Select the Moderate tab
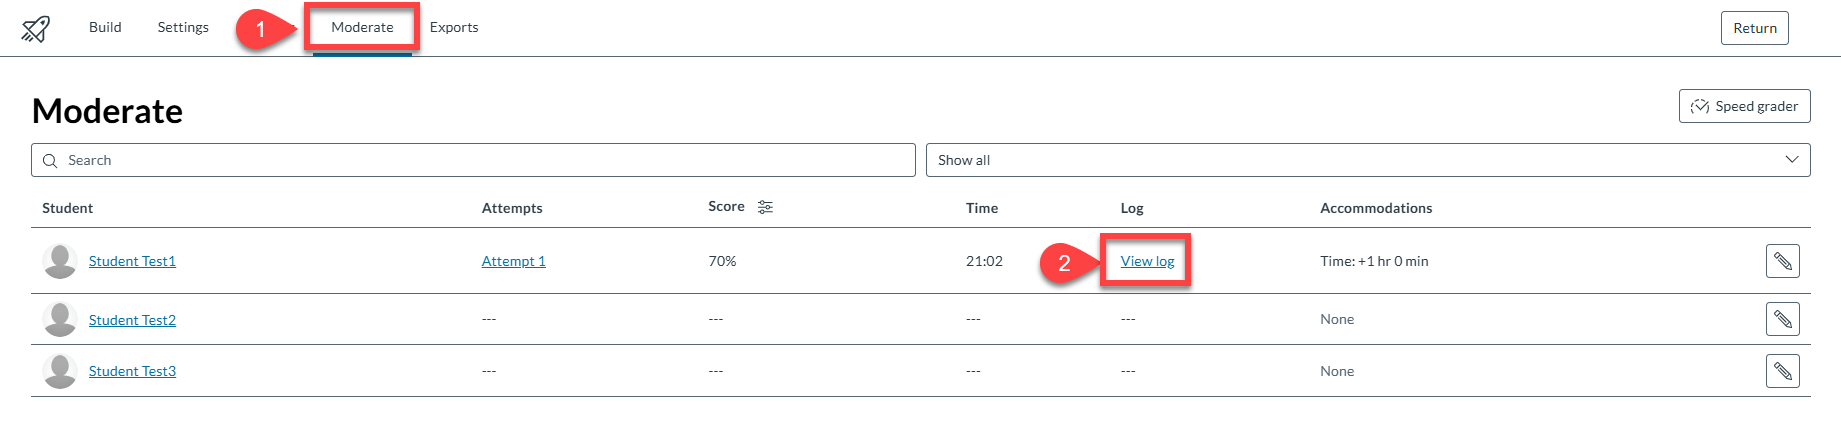Screen dimensions: 1841x440 point(362,27)
